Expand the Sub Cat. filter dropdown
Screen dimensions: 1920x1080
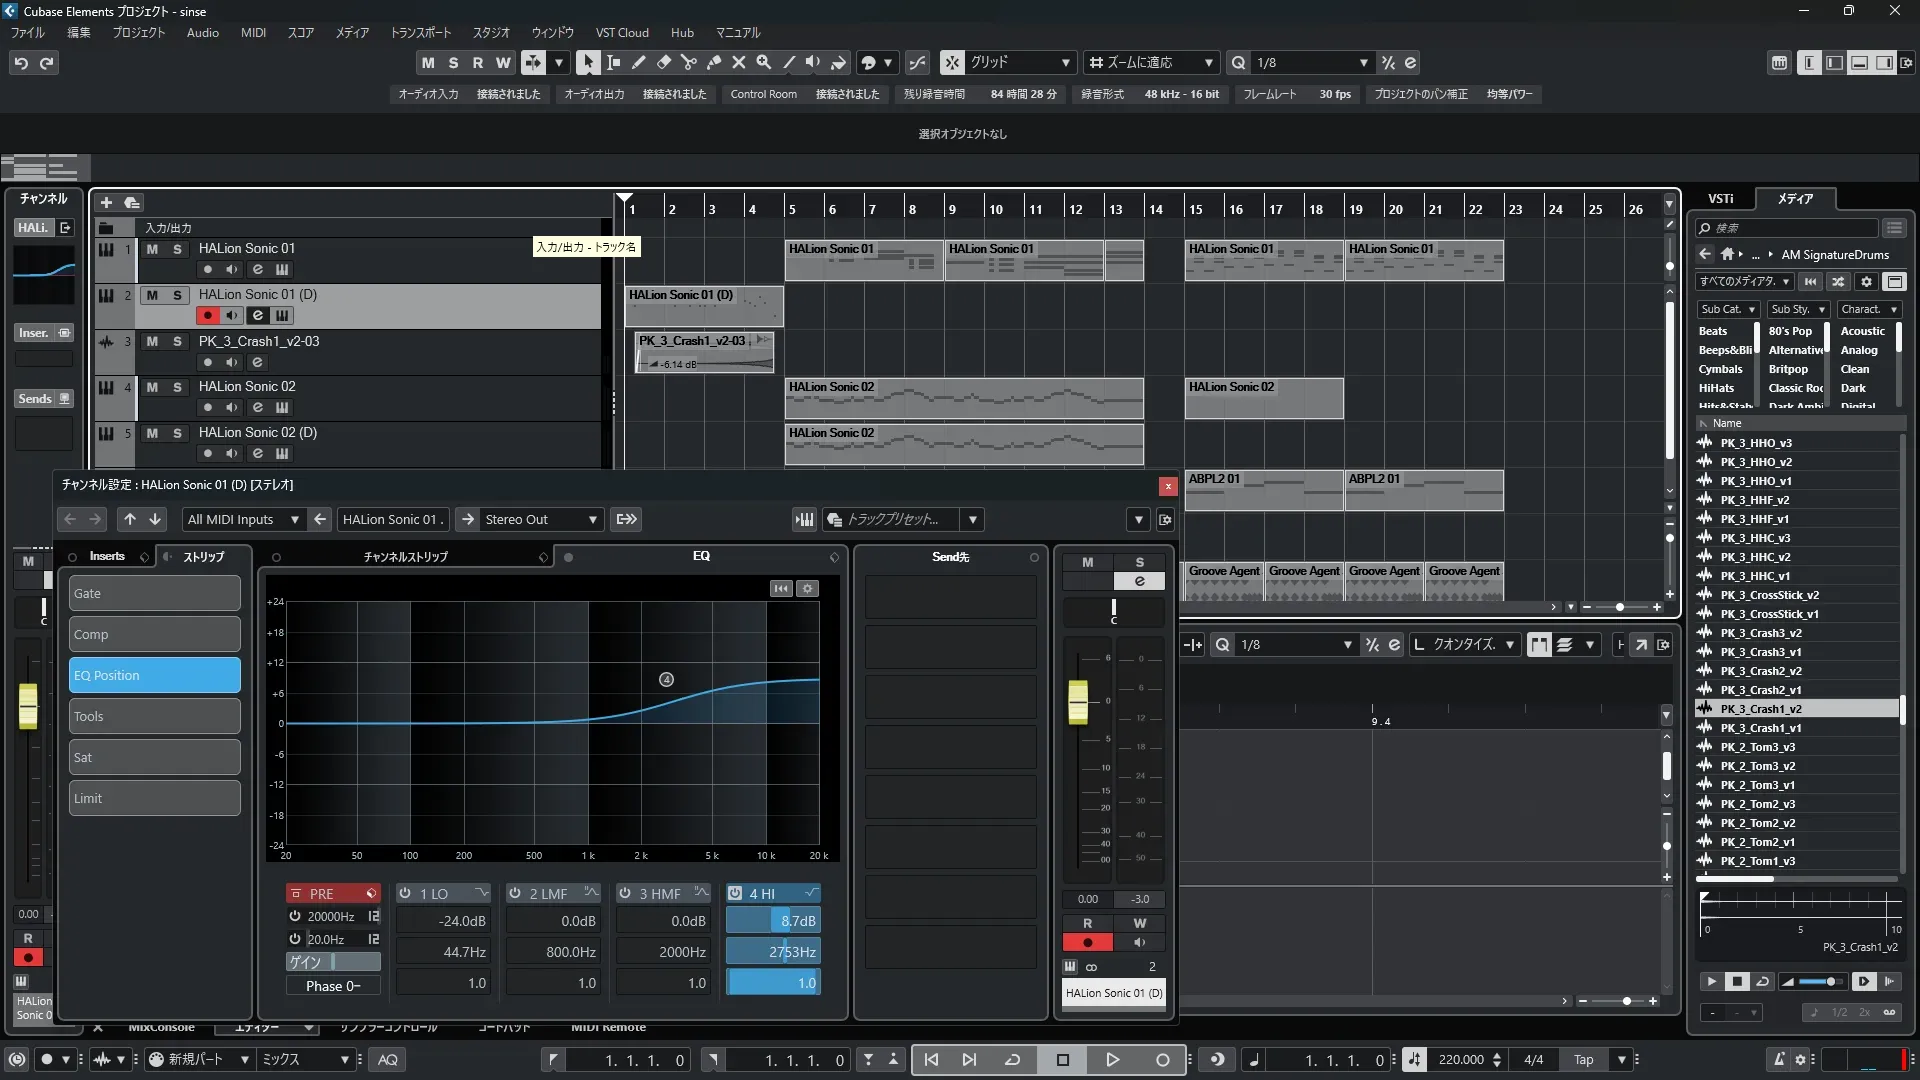point(1728,309)
